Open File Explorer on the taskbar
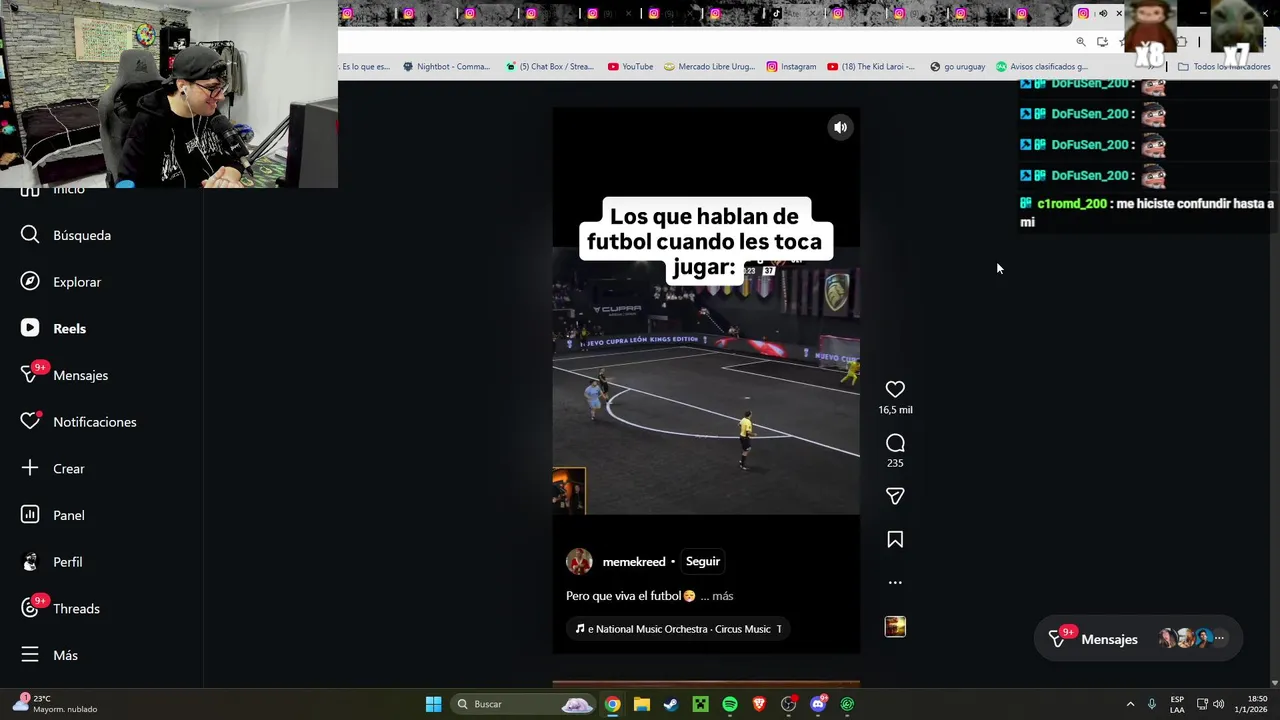Screen dimensions: 1280x720 (642, 704)
